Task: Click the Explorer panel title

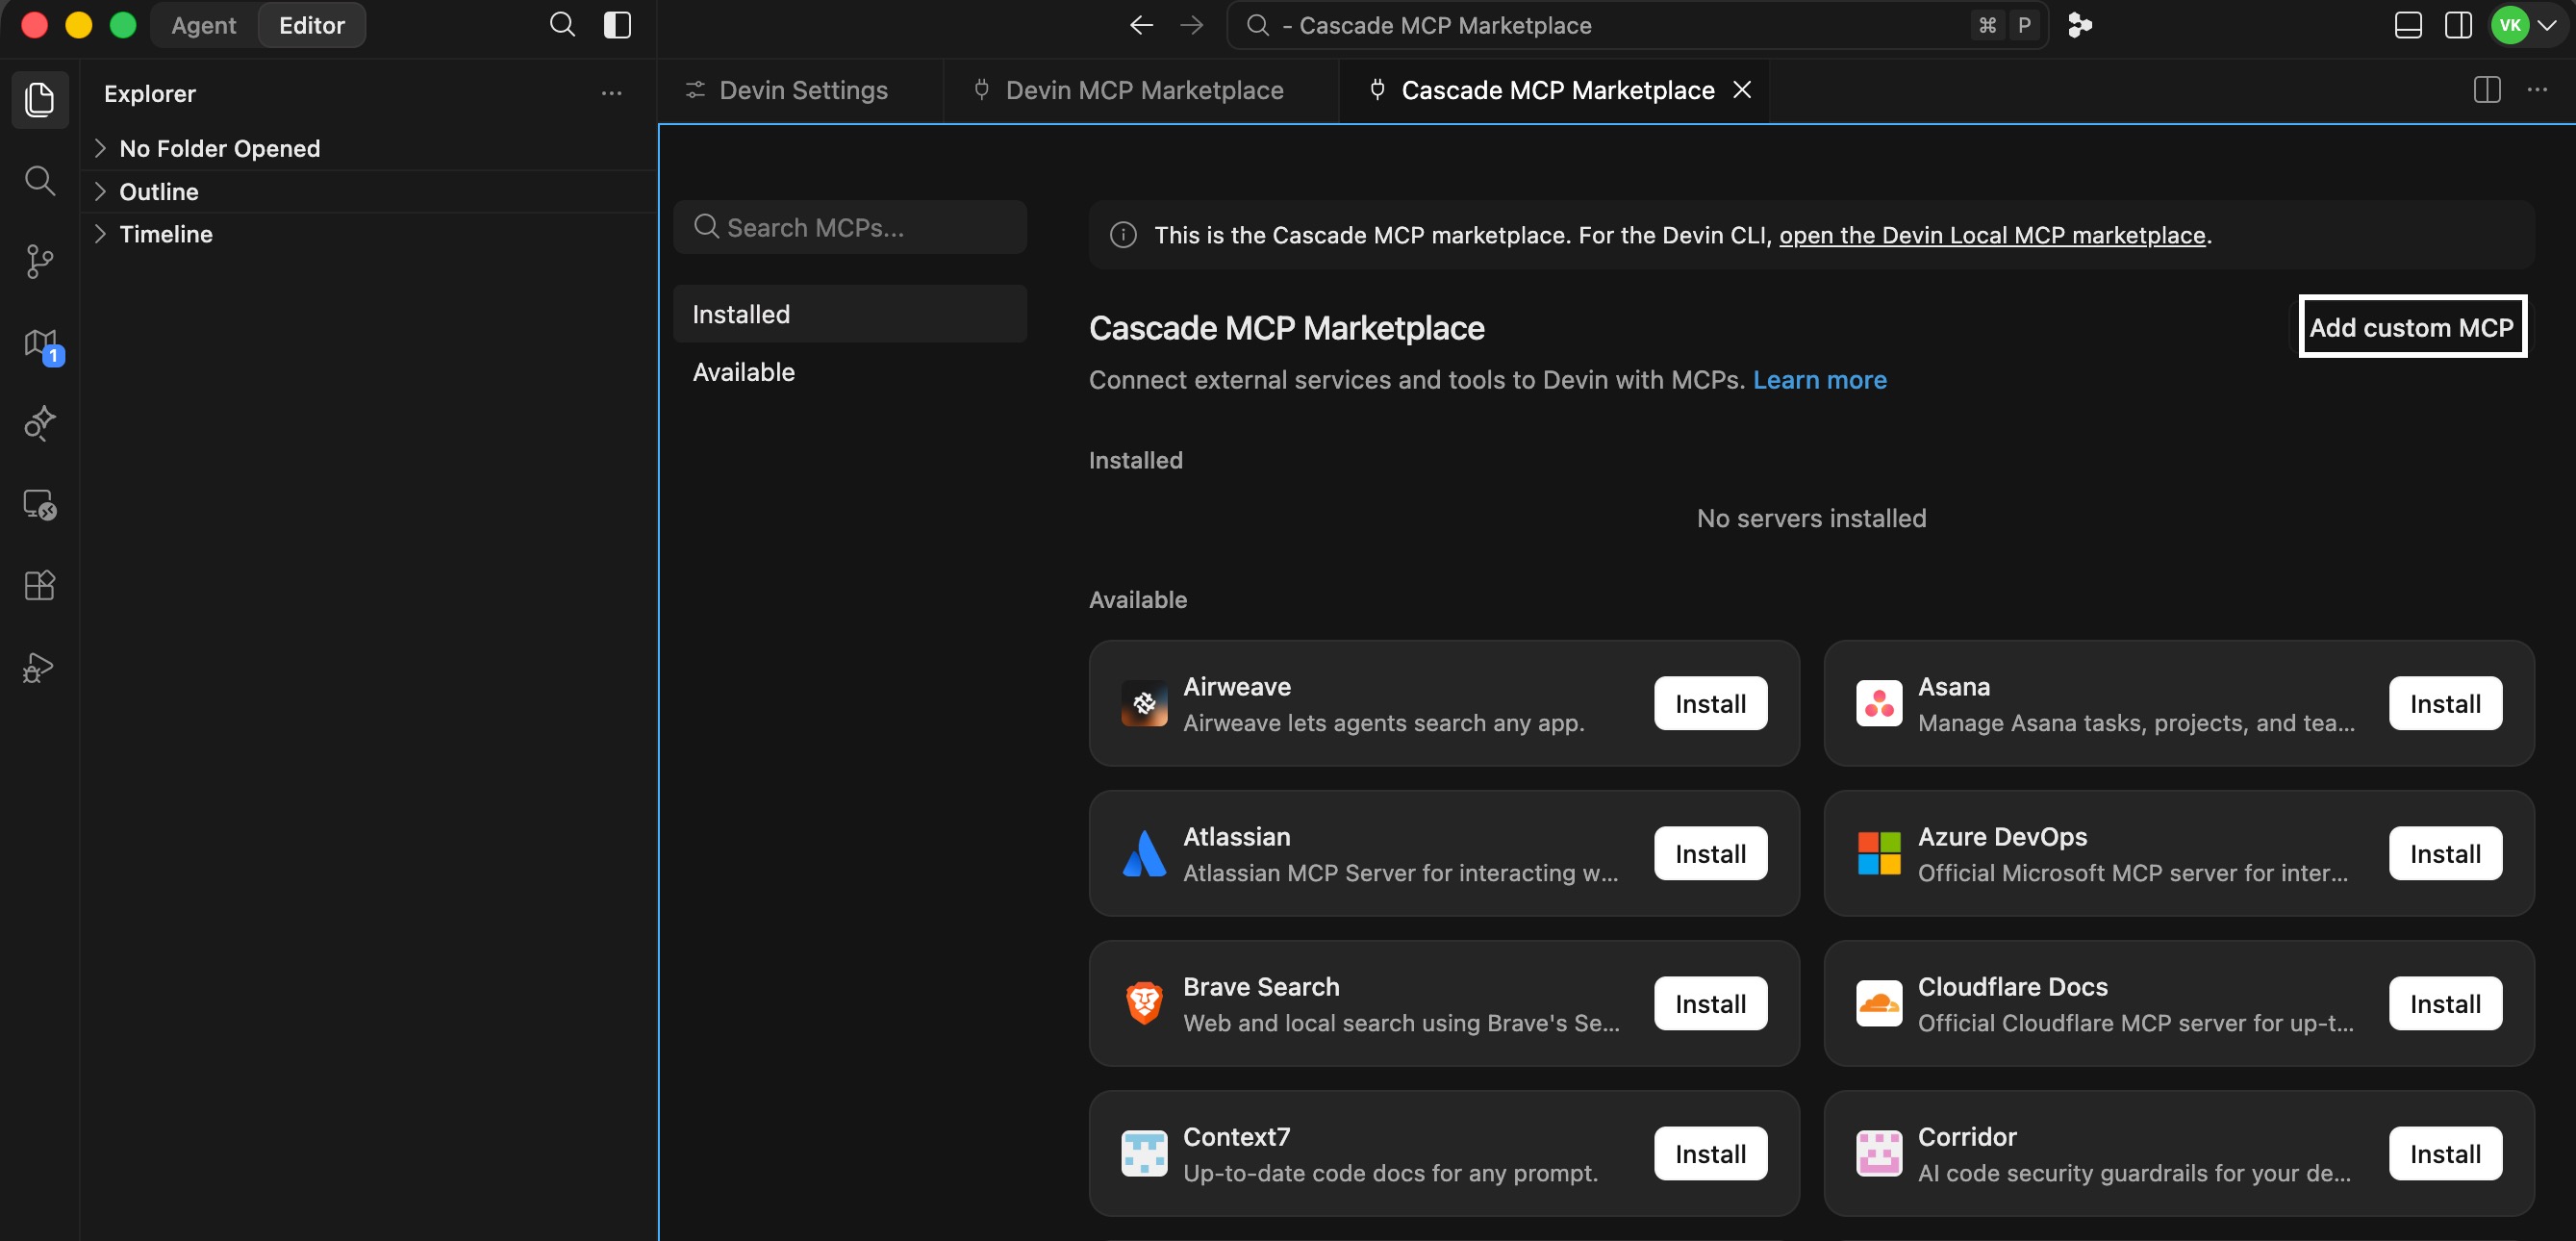Action: pos(150,93)
